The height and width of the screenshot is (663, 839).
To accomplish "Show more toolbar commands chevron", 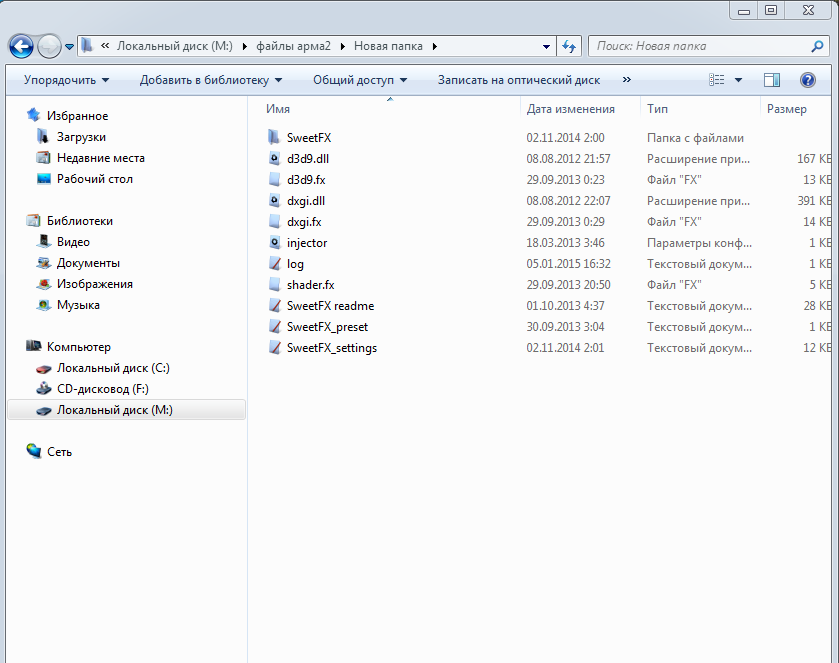I will 627,80.
